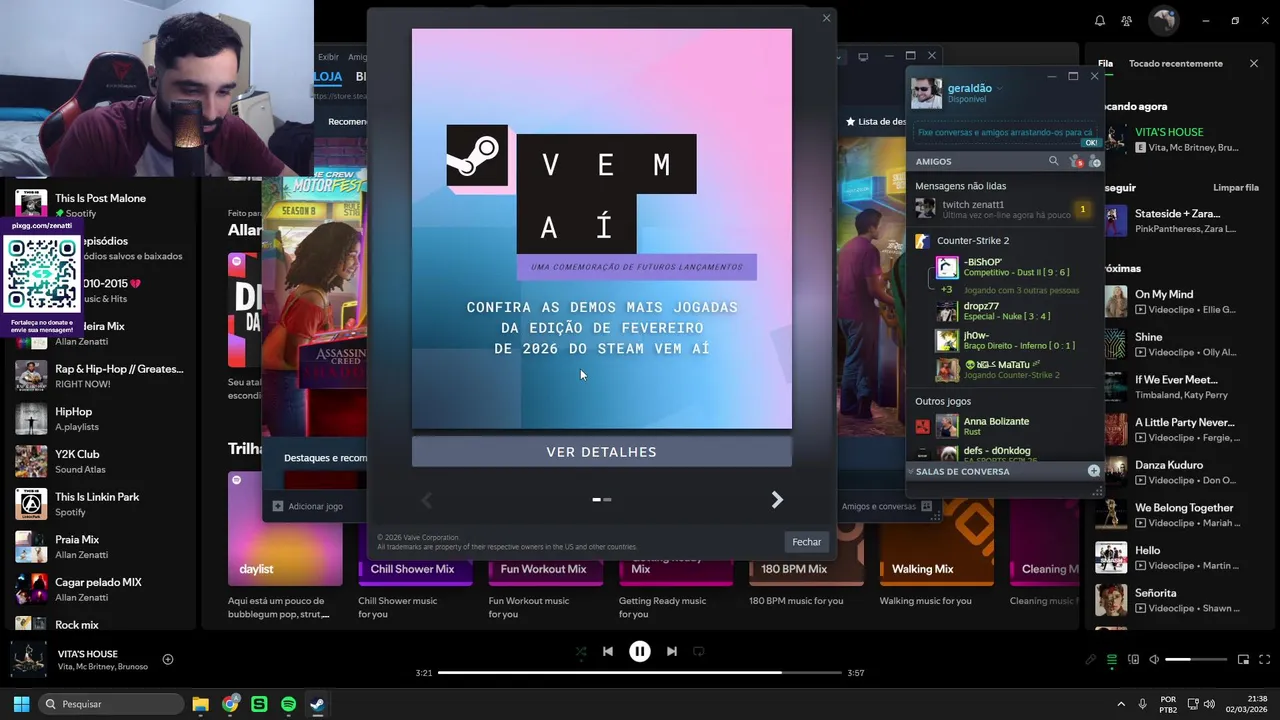
Task: Click the Steam Vem Aí banner image
Action: [x=602, y=228]
